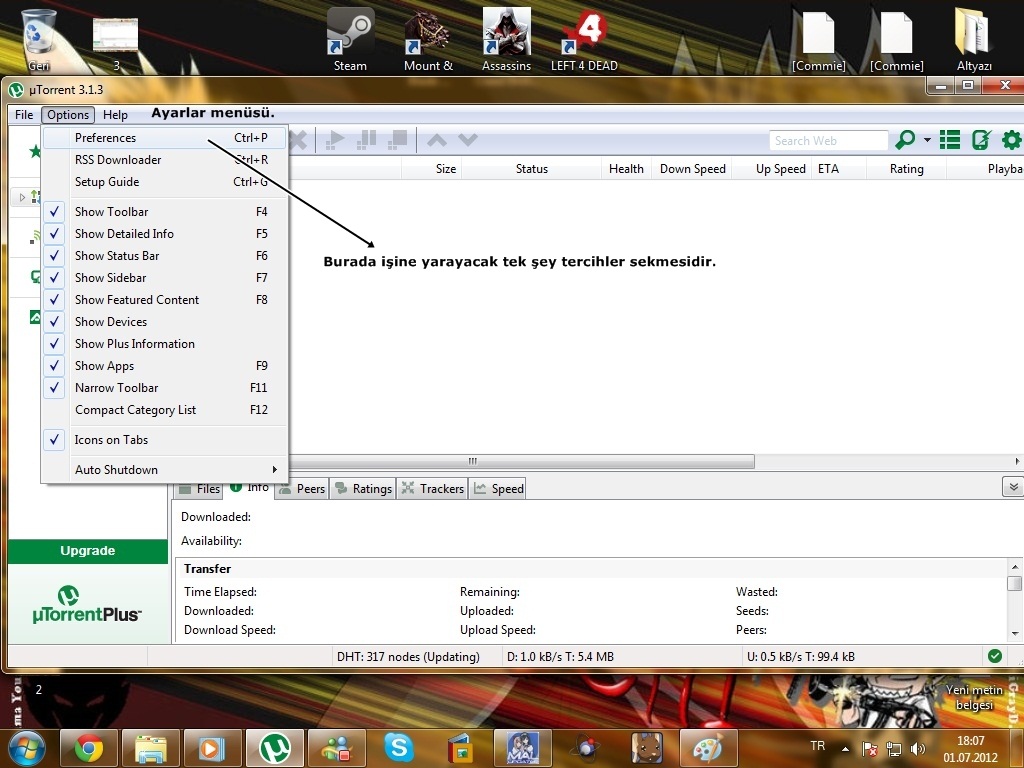Collapse the detailed info pane

coord(1013,487)
